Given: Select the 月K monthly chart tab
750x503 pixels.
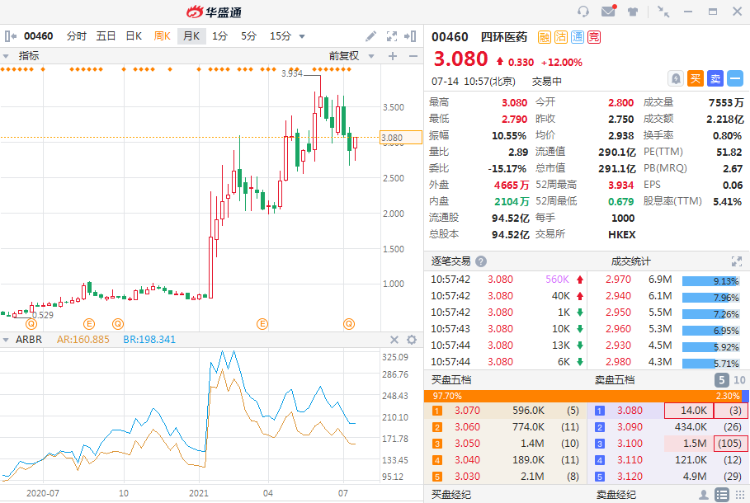Looking at the screenshot, I should click(x=191, y=36).
